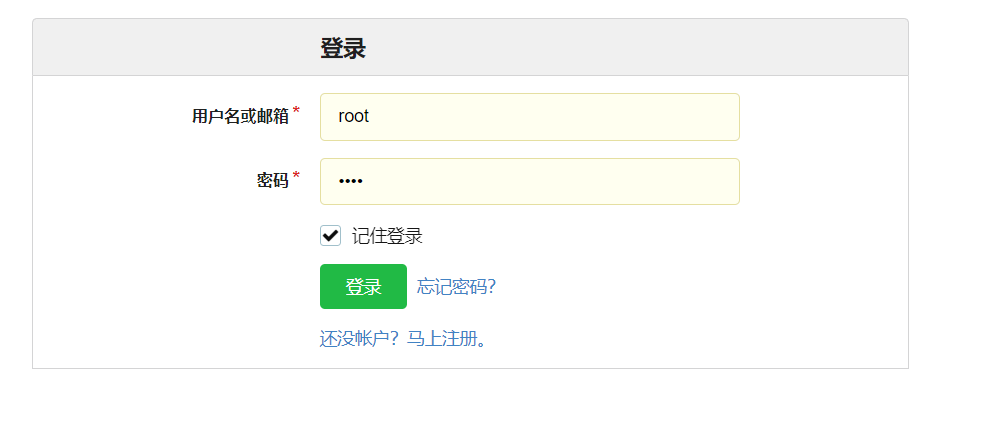The width and height of the screenshot is (1007, 425).
Task: Place cursor on the masked password dots
Action: pyautogui.click(x=351, y=182)
